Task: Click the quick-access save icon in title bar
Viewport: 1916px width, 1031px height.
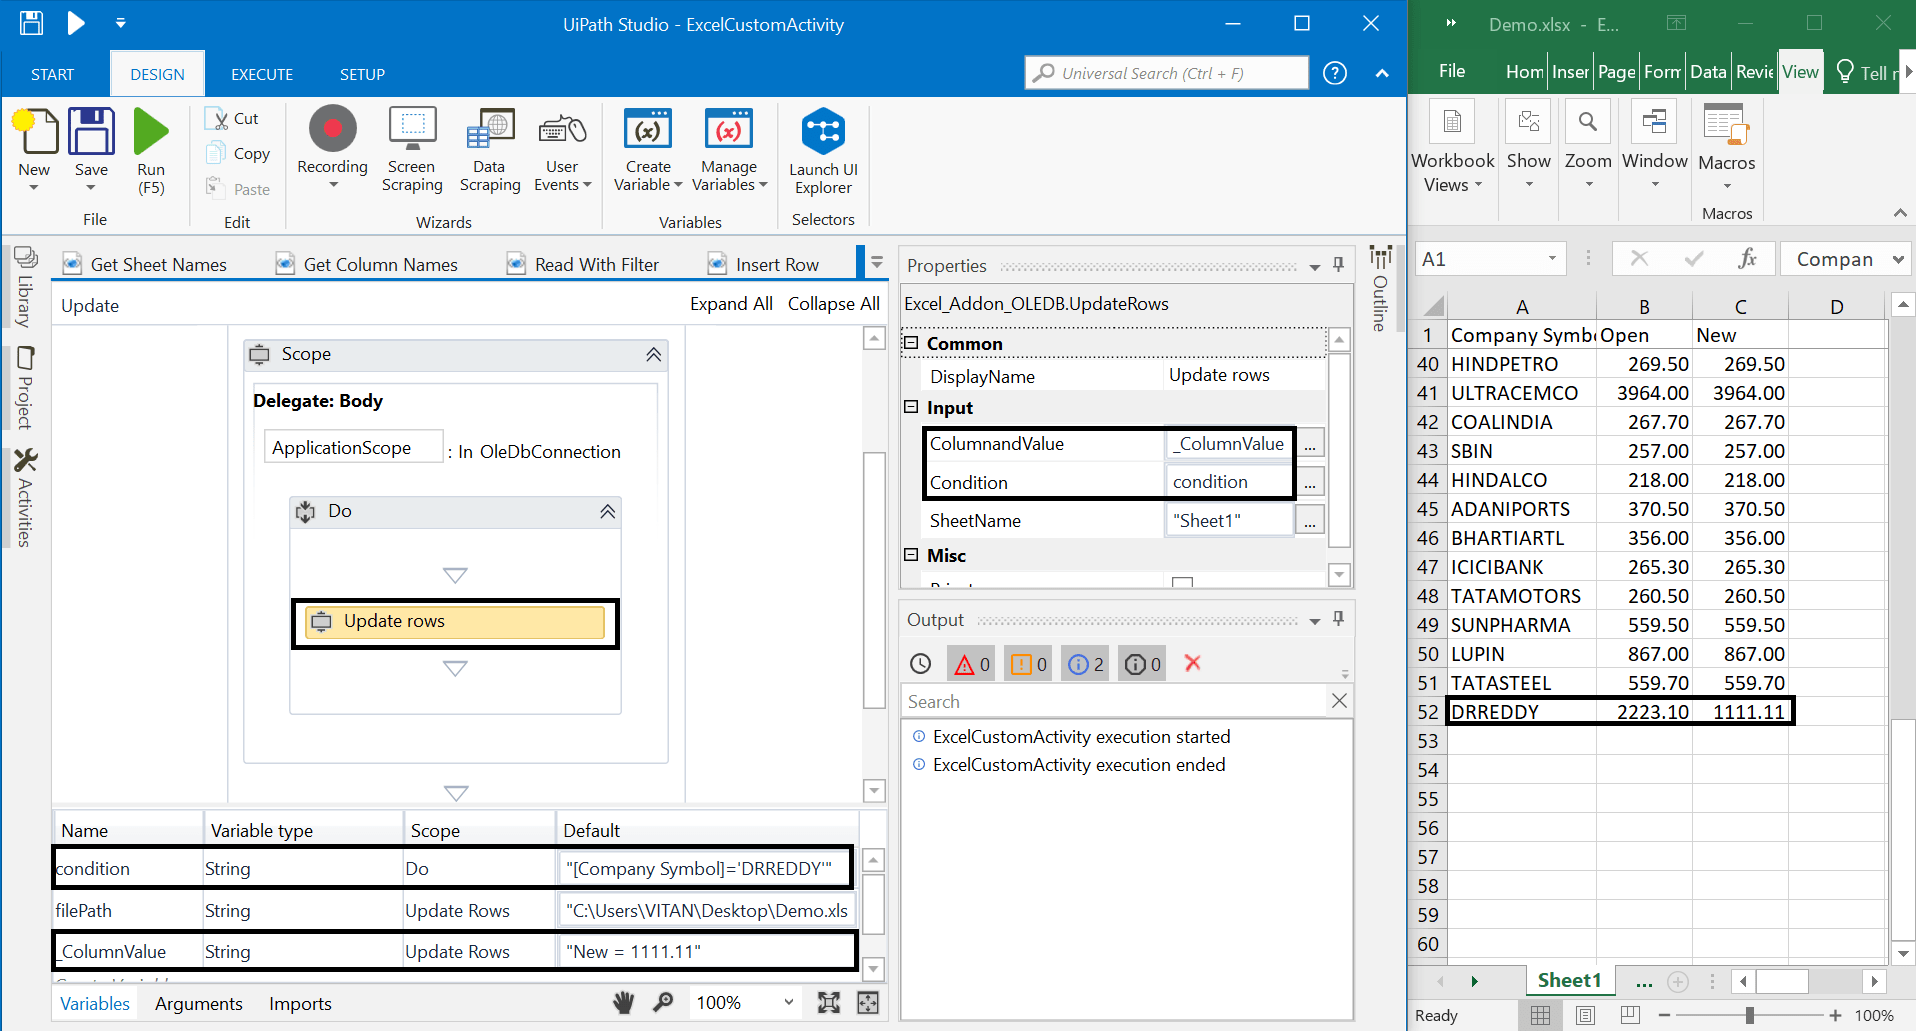Action: pyautogui.click(x=32, y=22)
